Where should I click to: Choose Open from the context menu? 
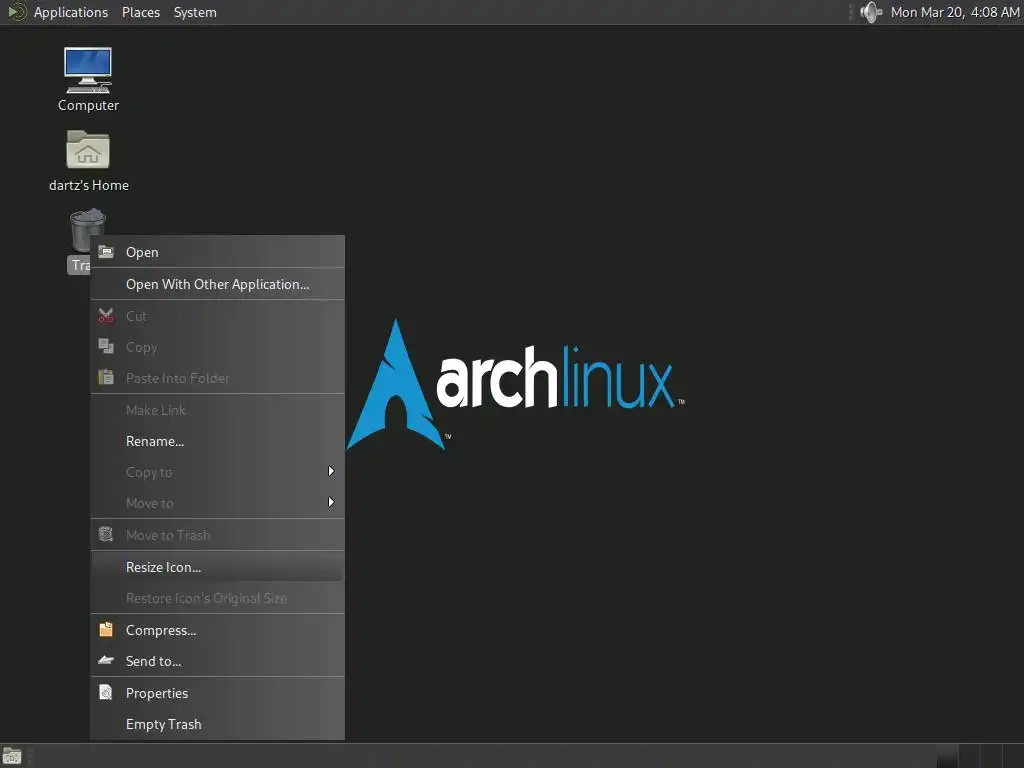pos(217,252)
